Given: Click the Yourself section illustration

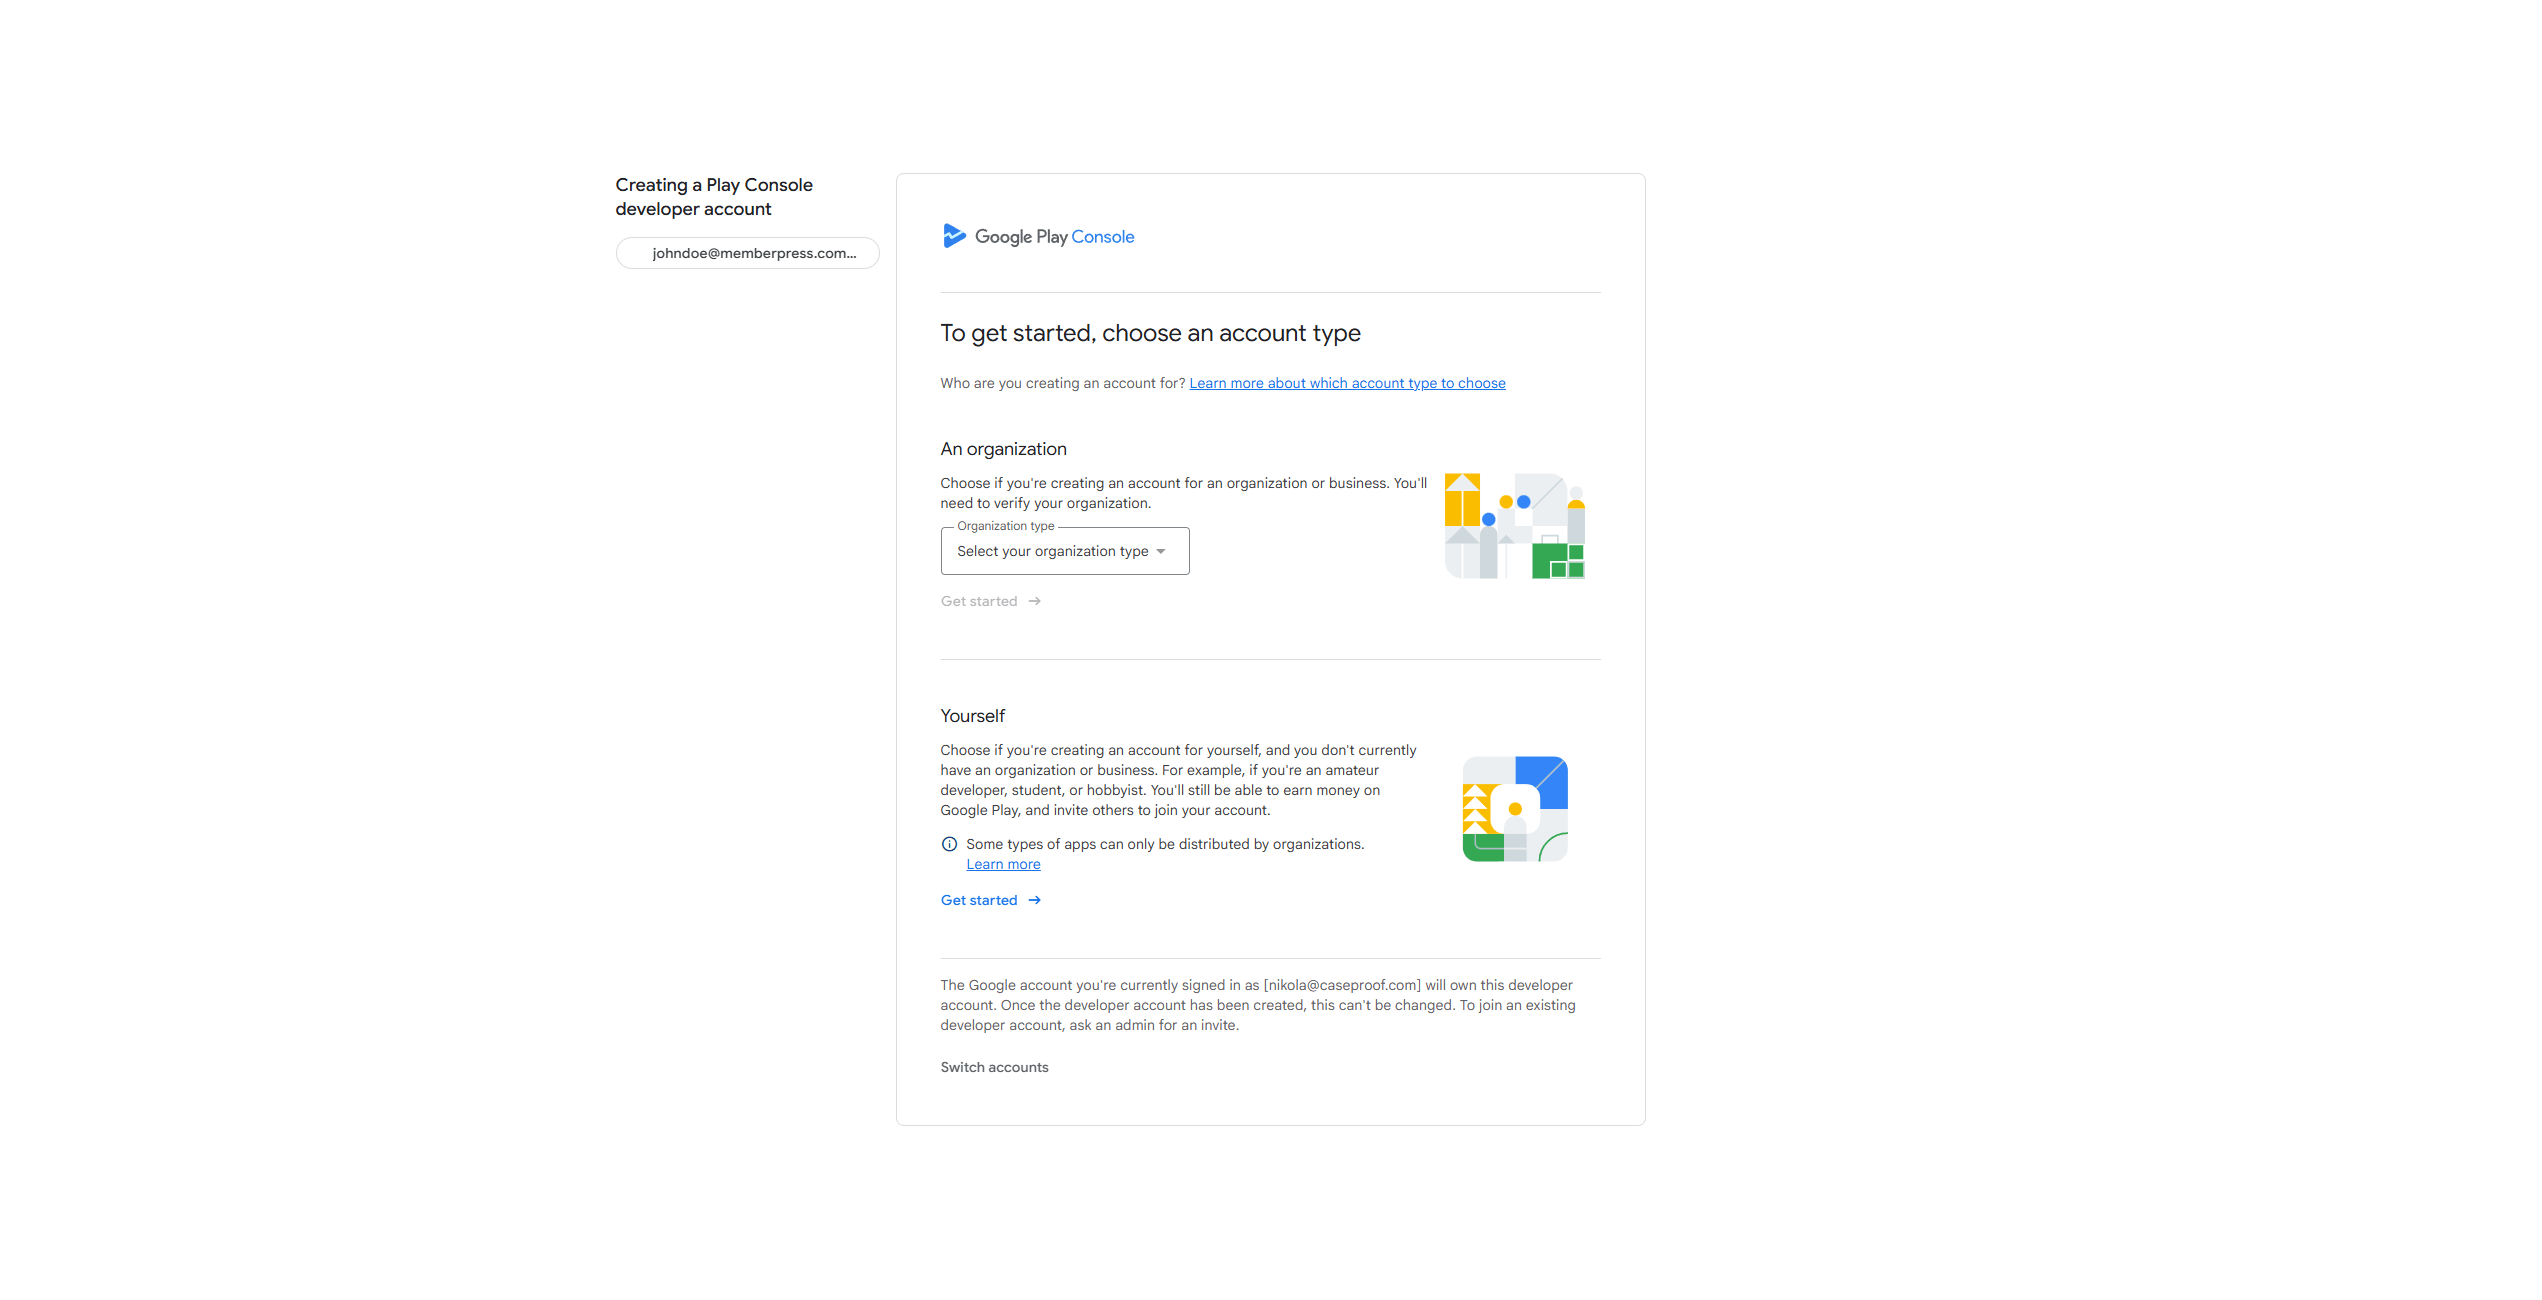Looking at the screenshot, I should click(x=1514, y=808).
